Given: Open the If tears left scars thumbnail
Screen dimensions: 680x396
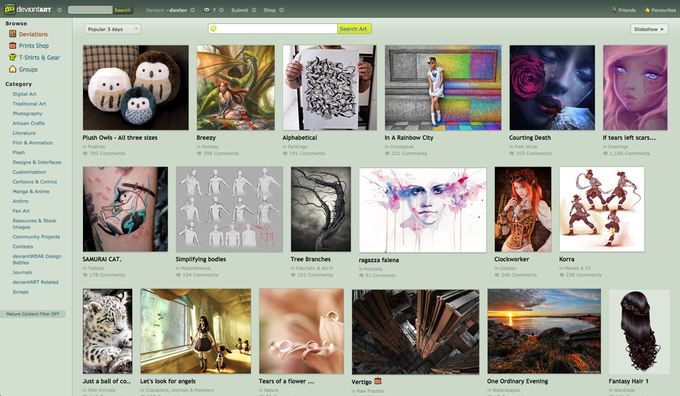Looking at the screenshot, I should click(x=635, y=88).
